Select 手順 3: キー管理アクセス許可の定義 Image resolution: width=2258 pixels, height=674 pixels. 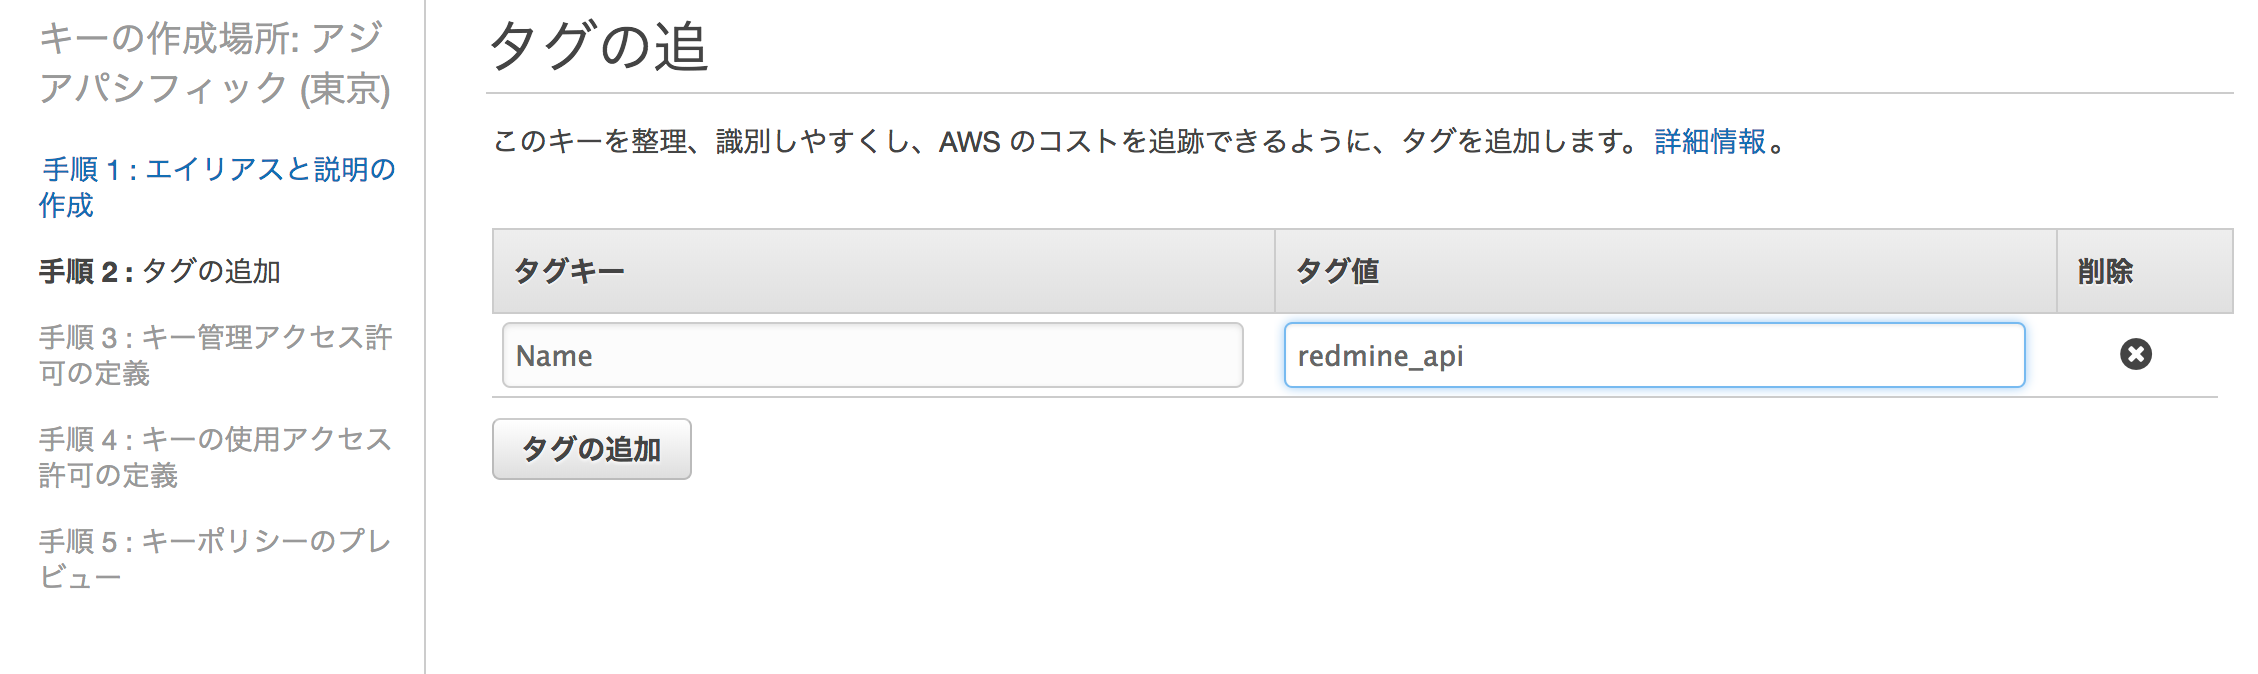tap(215, 355)
